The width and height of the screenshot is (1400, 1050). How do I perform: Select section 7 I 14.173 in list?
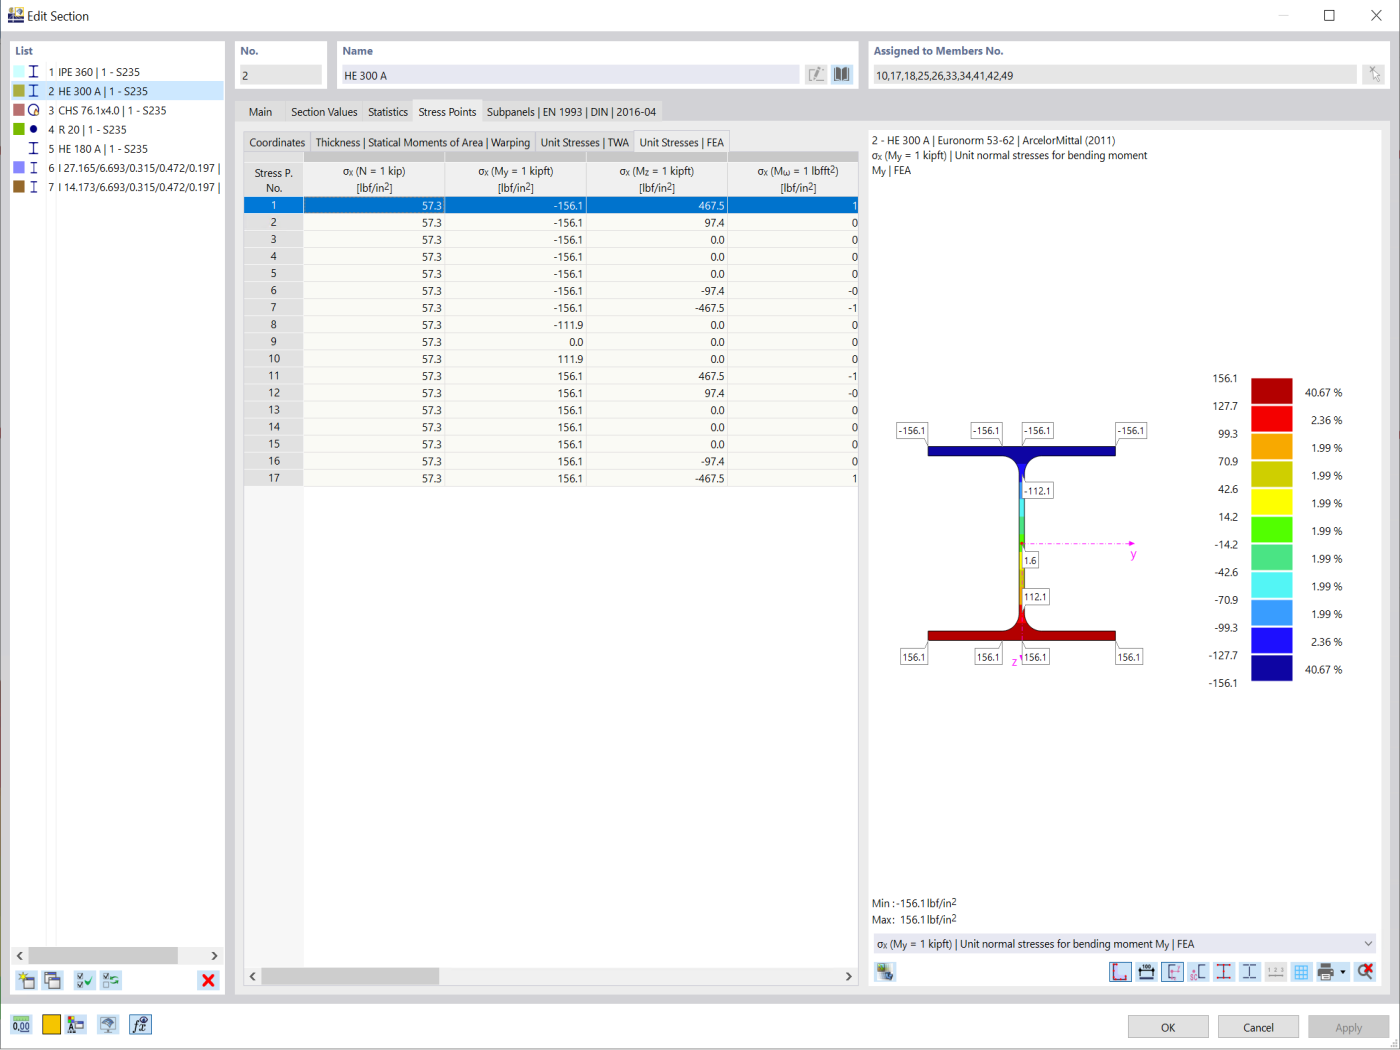(118, 187)
